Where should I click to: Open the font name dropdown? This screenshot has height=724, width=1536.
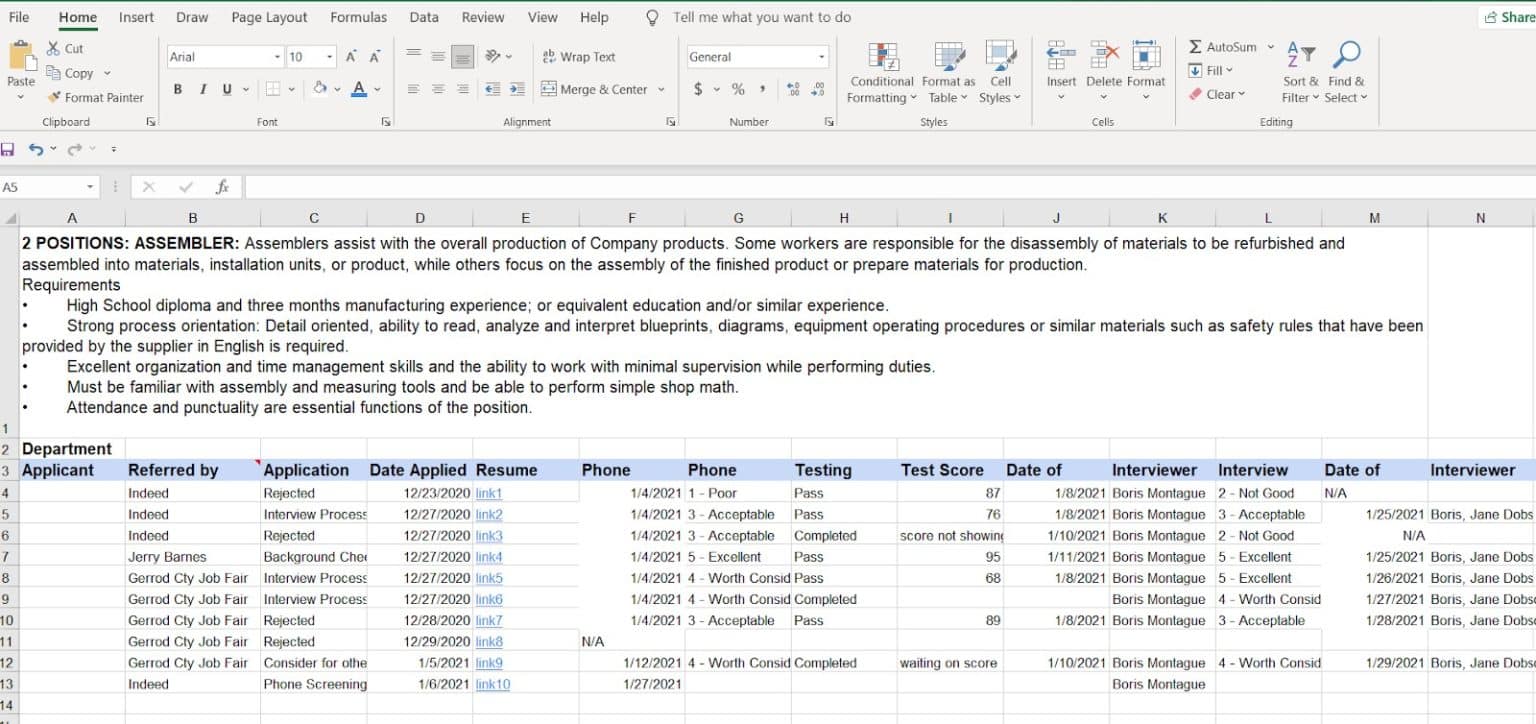pos(277,55)
